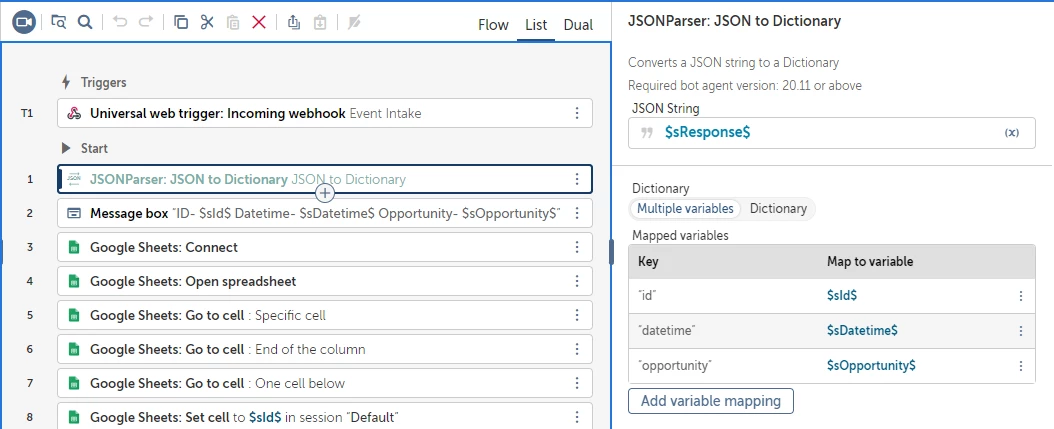Click the JSON String input field
Viewport: 1054px width, 429px height.
pos(832,133)
